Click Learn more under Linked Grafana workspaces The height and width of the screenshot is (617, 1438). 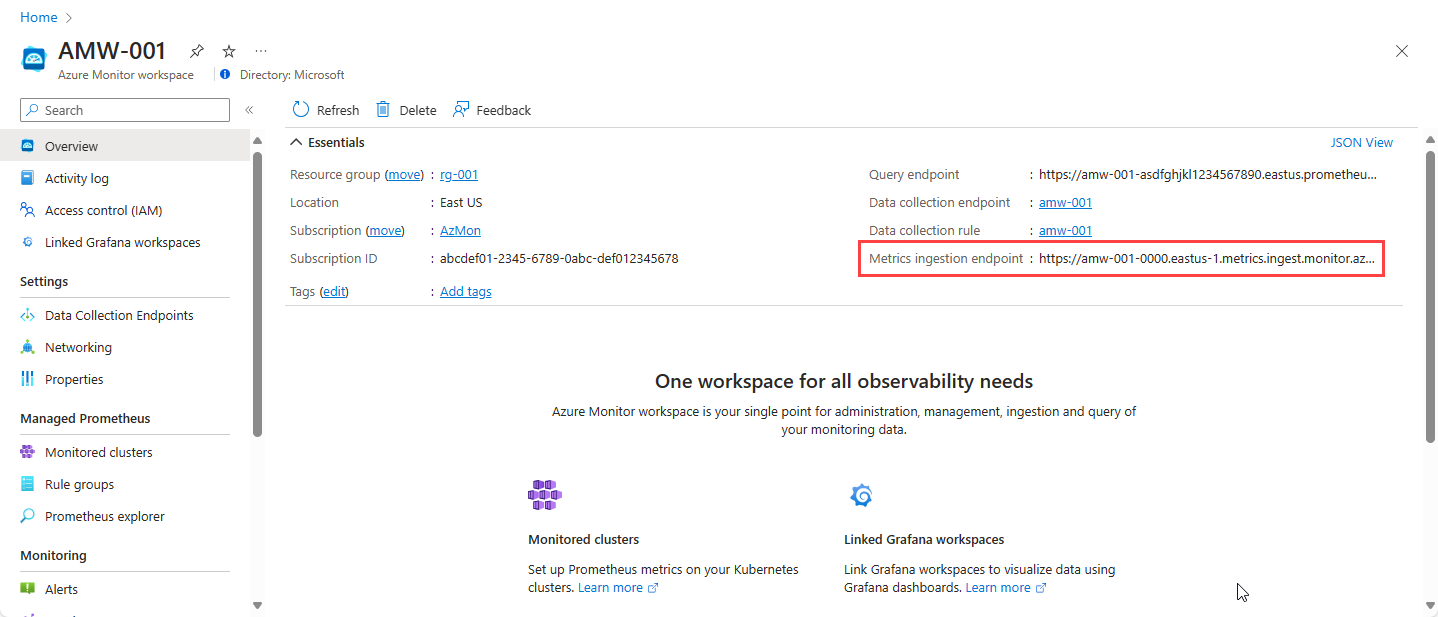1006,587
